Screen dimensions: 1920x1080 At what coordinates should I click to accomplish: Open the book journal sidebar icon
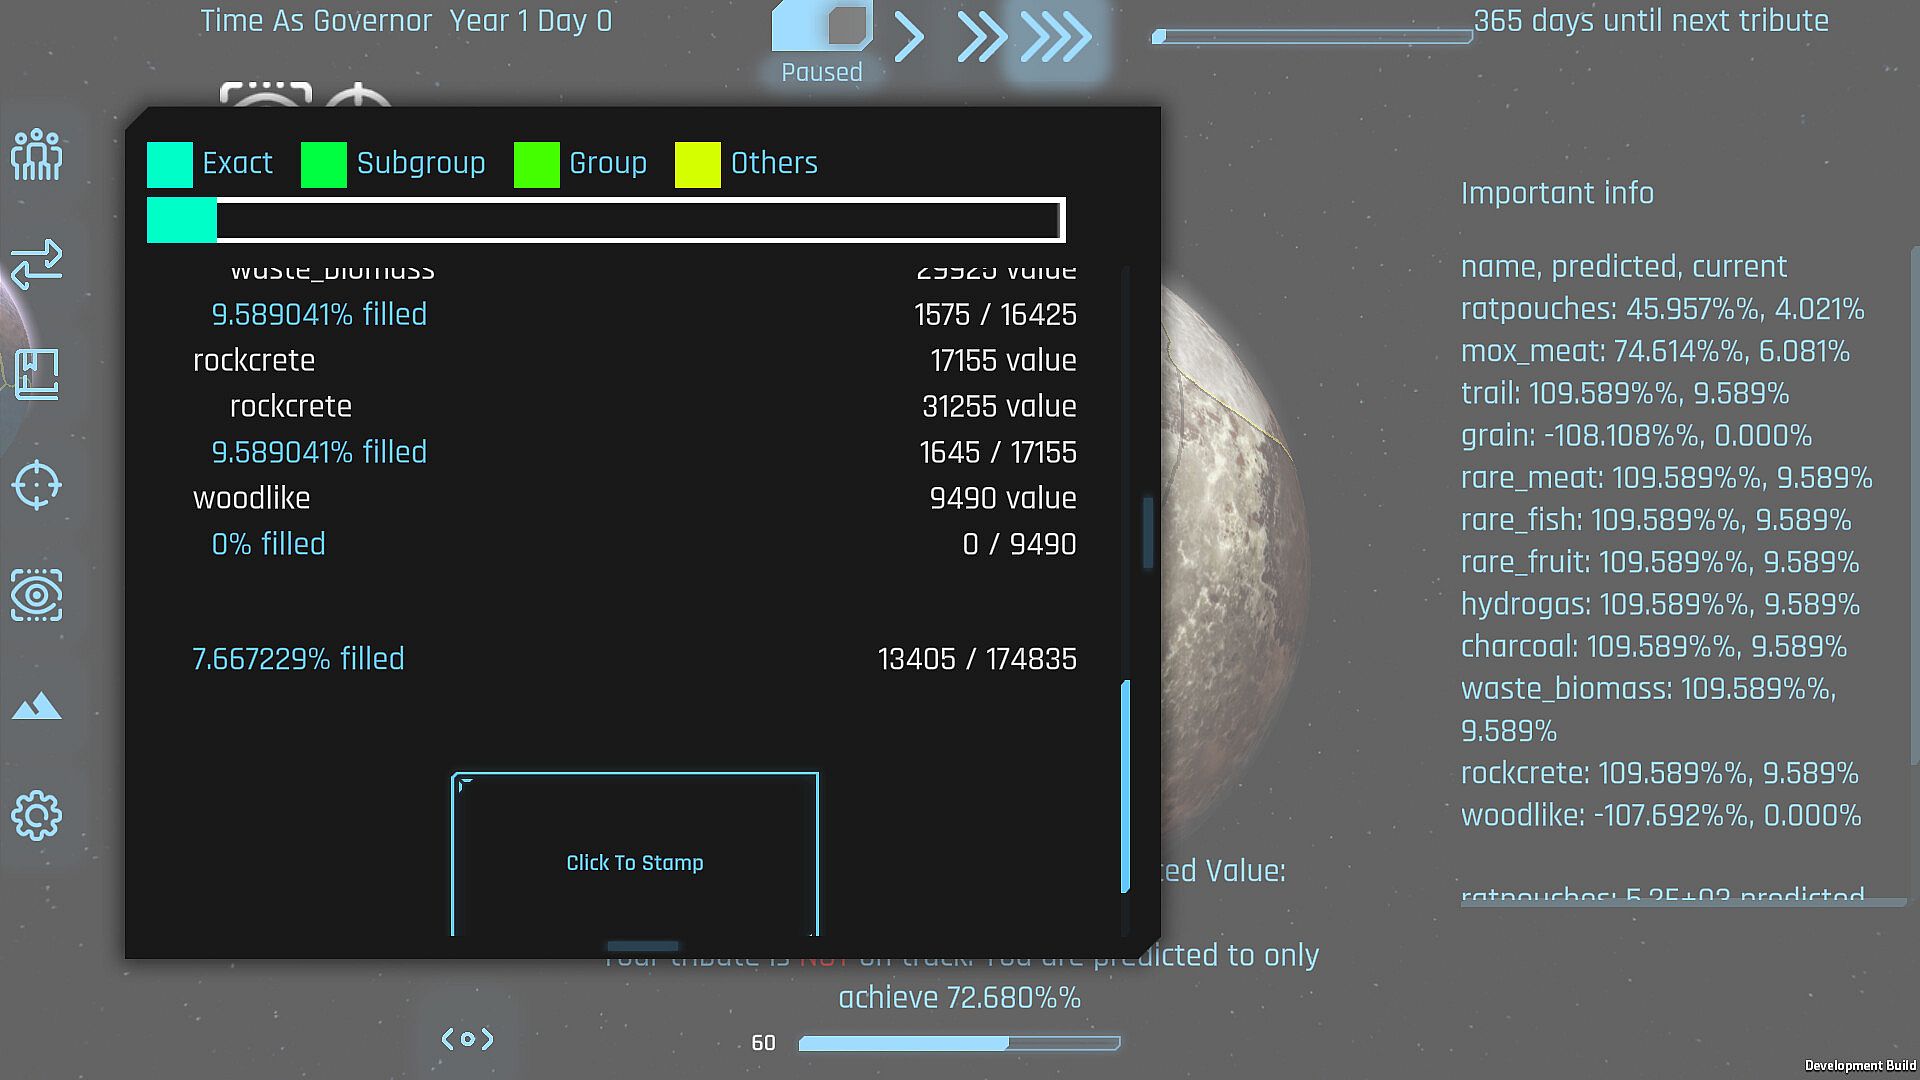point(37,375)
